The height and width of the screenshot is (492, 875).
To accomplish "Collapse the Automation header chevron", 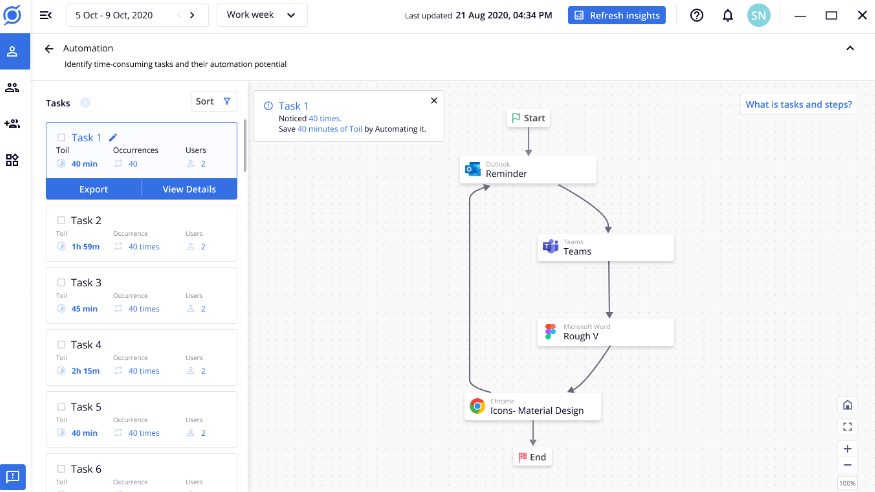I will point(850,48).
